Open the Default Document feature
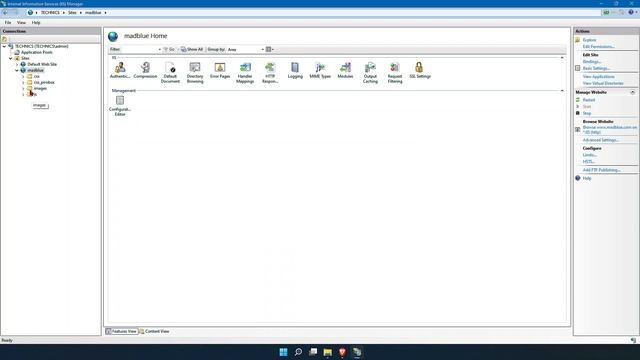The image size is (640, 360). pos(170,73)
